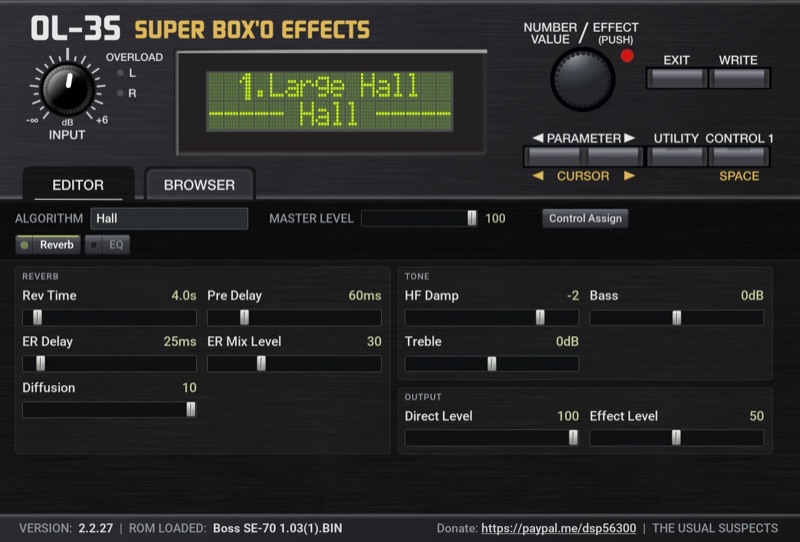Click the HF Damp slider

point(491,317)
